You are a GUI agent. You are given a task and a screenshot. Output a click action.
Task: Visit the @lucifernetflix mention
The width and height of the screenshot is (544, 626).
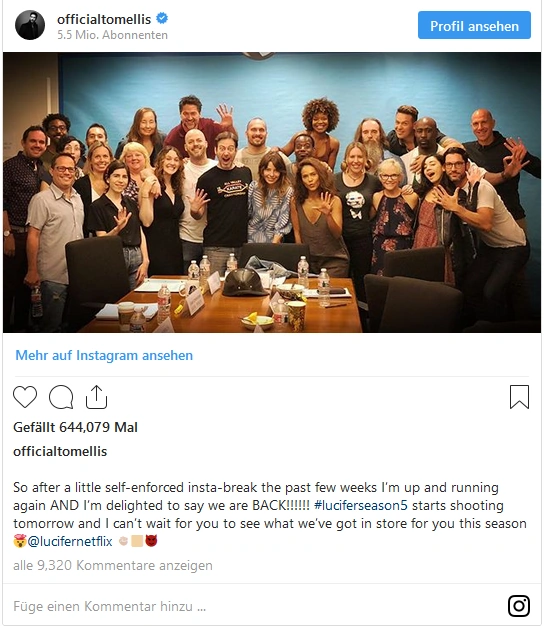(70, 541)
